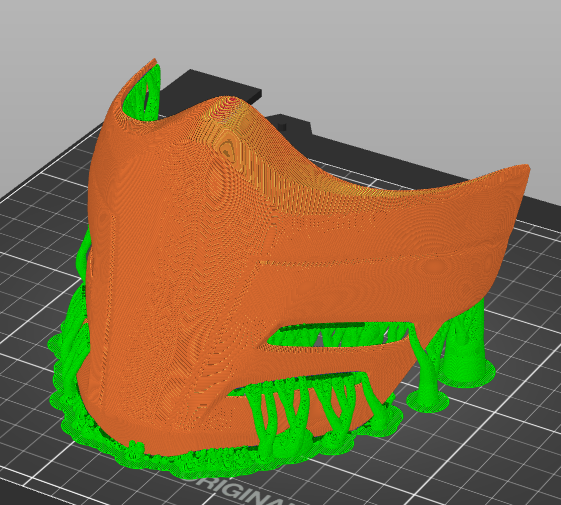Select the tree support branches under lower slot

click(304, 412)
